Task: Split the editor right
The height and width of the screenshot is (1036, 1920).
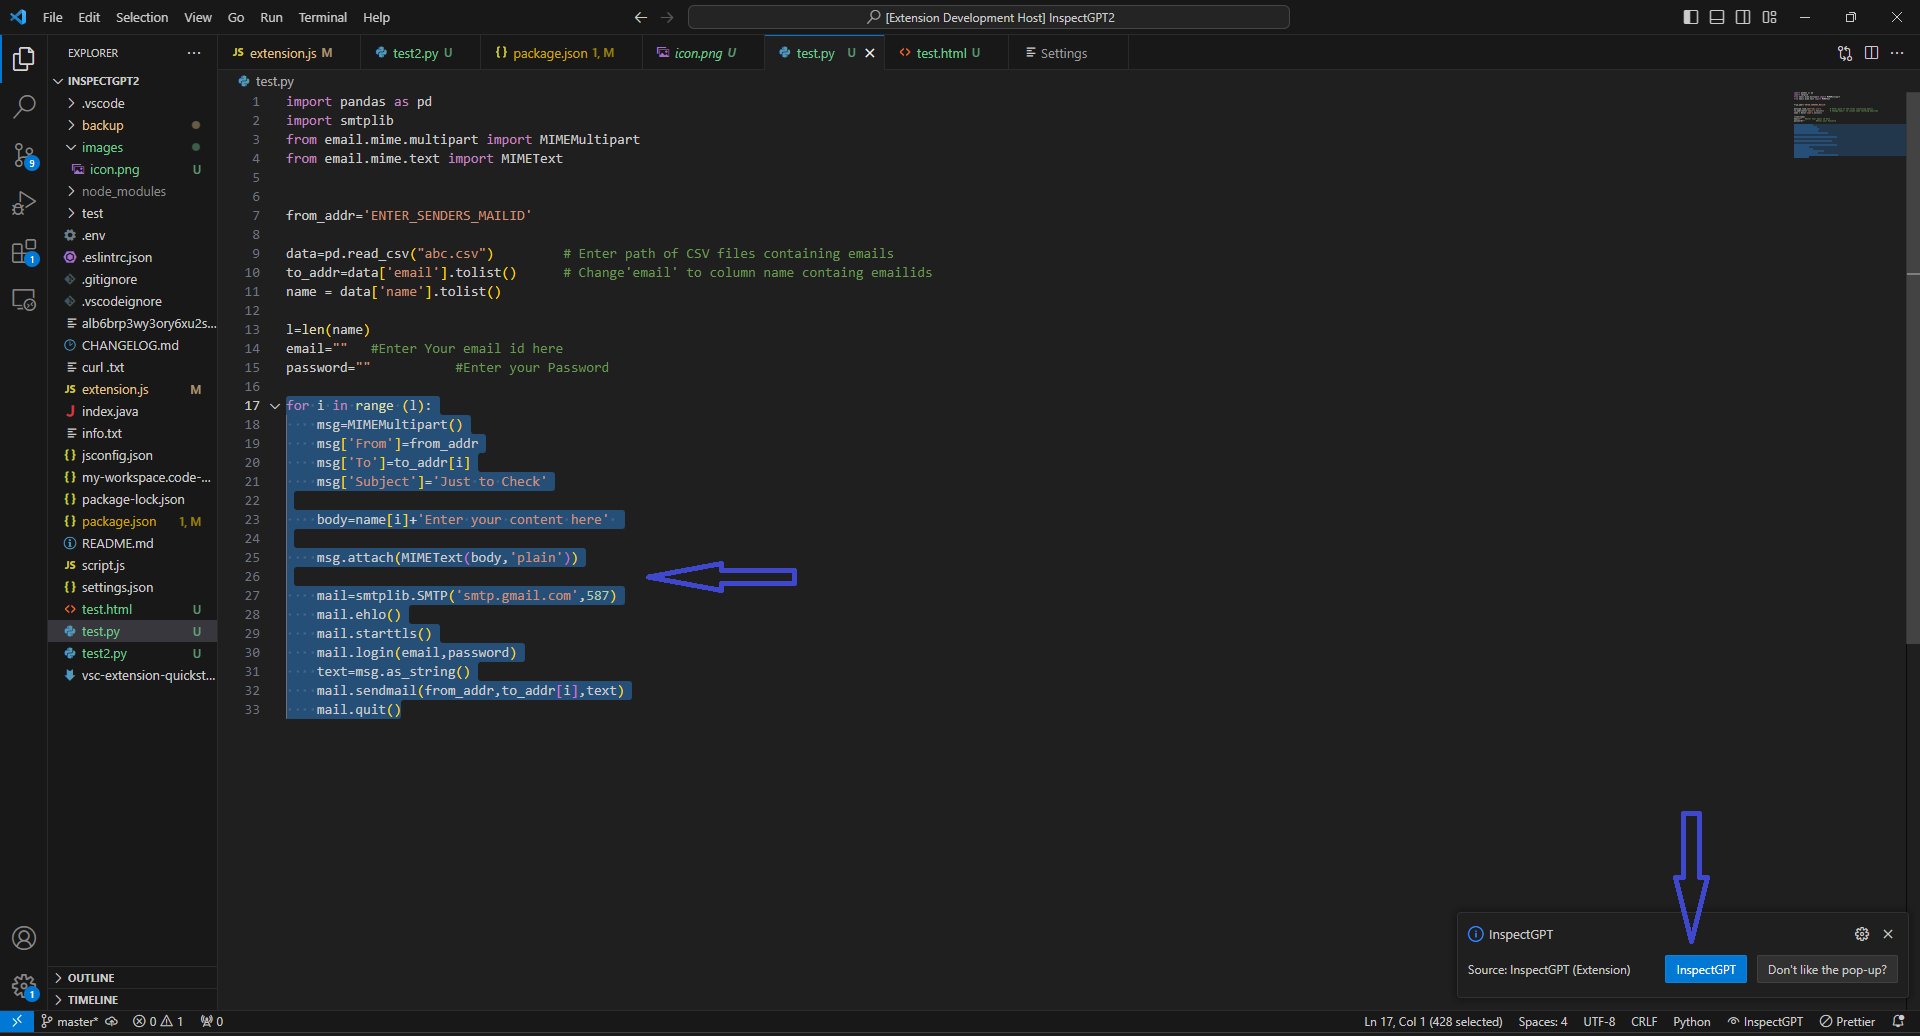Action: [x=1871, y=53]
